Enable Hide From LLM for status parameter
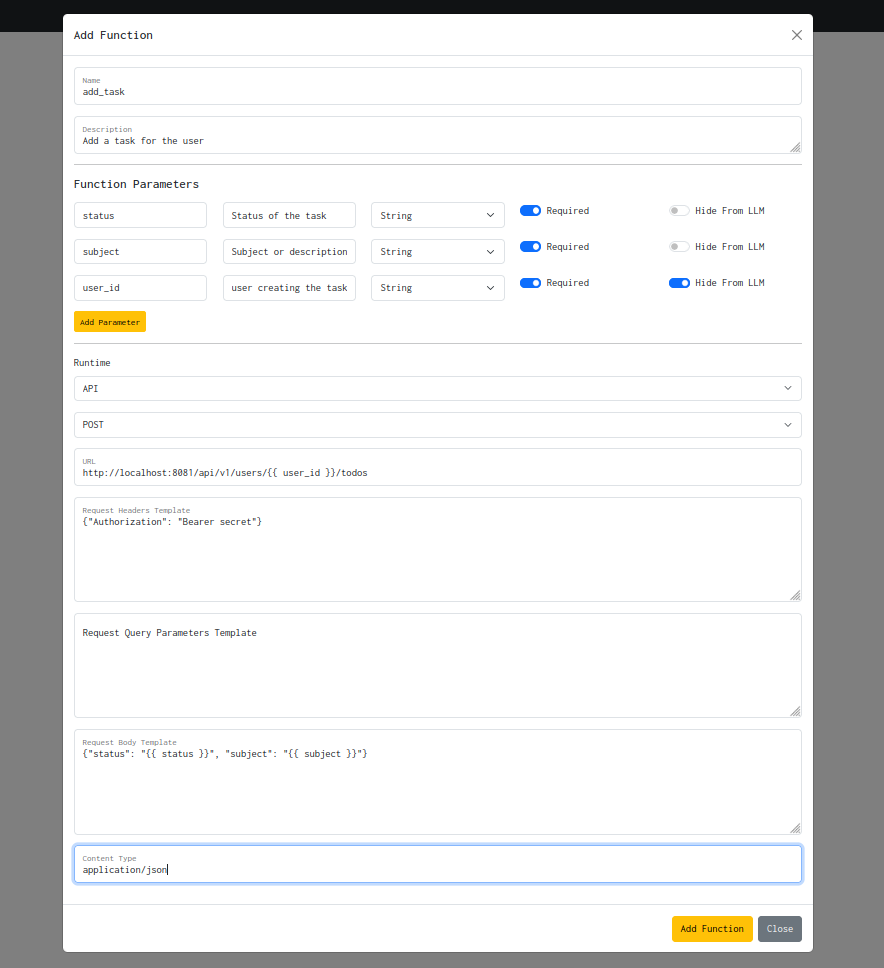 679,210
